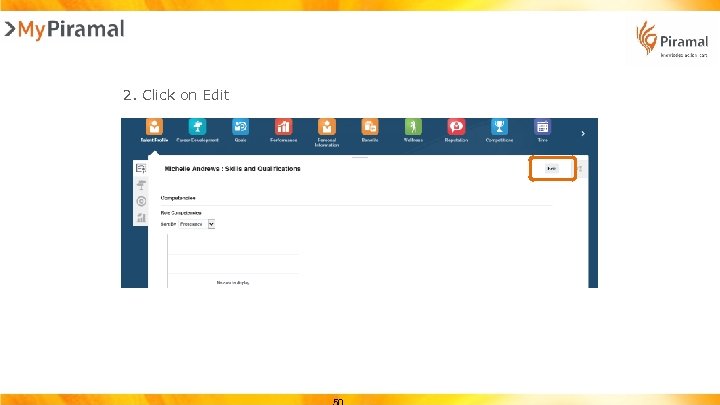
Task: Click the Competencies section heading
Action: coord(178,198)
